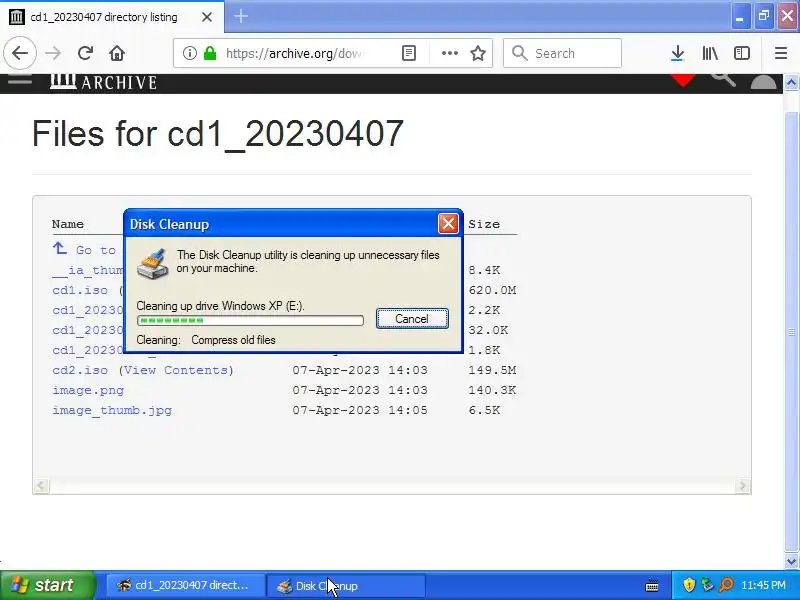Click the Archive red heart donate icon
Image resolution: width=800 pixels, height=600 pixels.
(683, 80)
